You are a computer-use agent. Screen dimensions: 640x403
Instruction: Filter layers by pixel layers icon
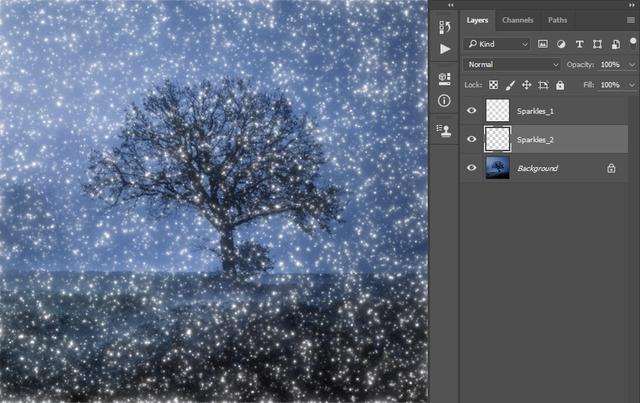pos(542,44)
